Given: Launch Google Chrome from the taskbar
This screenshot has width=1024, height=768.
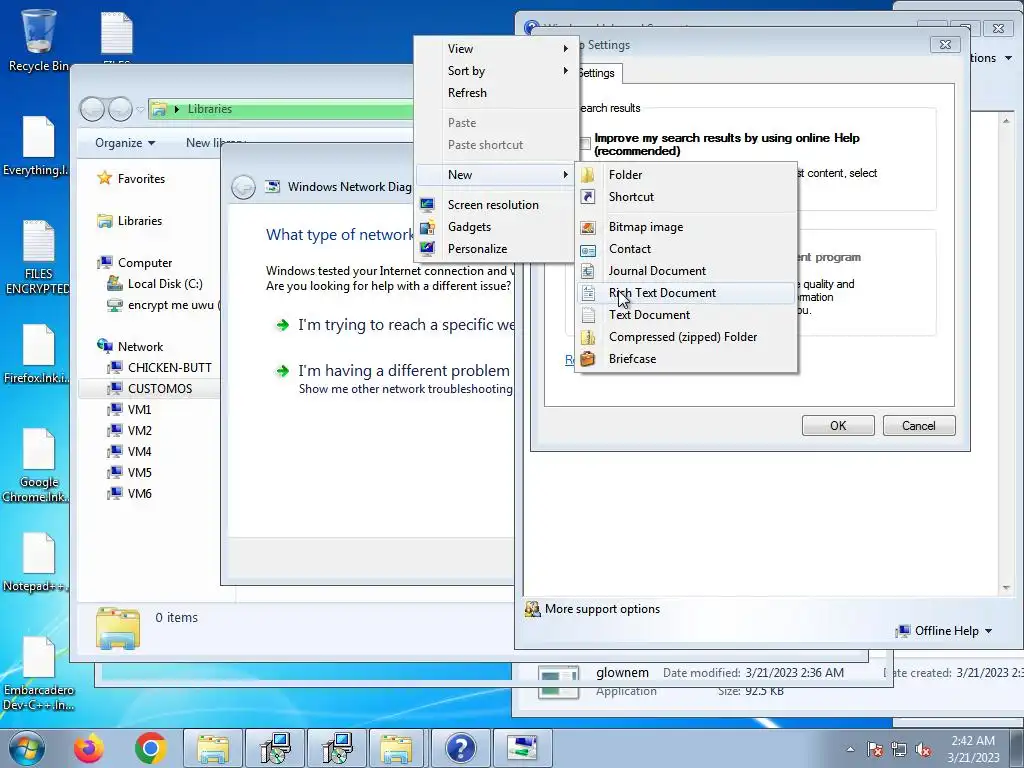Looking at the screenshot, I should pos(150,748).
